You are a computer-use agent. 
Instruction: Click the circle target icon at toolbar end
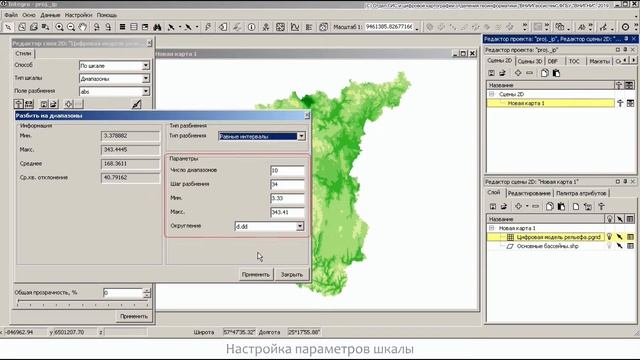click(625, 27)
